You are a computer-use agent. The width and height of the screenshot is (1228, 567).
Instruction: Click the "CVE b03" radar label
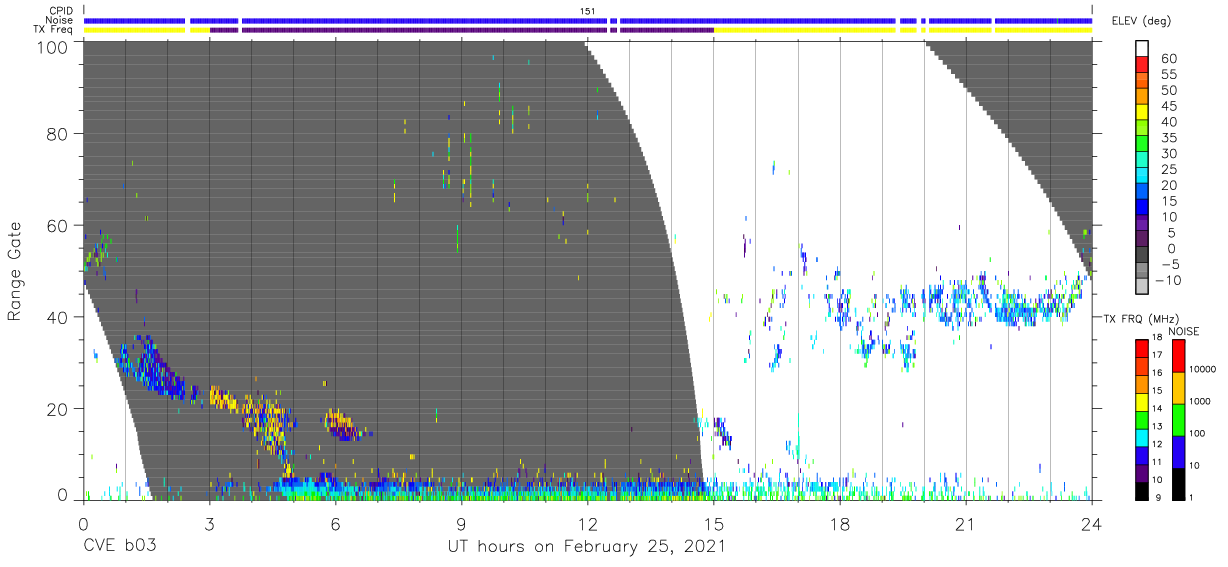tap(120, 547)
